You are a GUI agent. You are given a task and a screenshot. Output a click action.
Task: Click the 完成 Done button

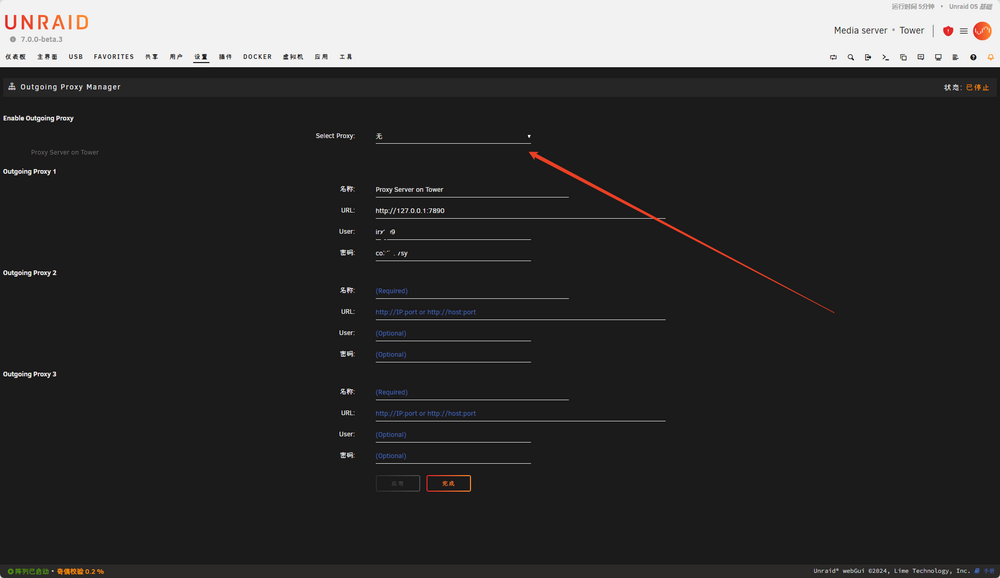(448, 484)
